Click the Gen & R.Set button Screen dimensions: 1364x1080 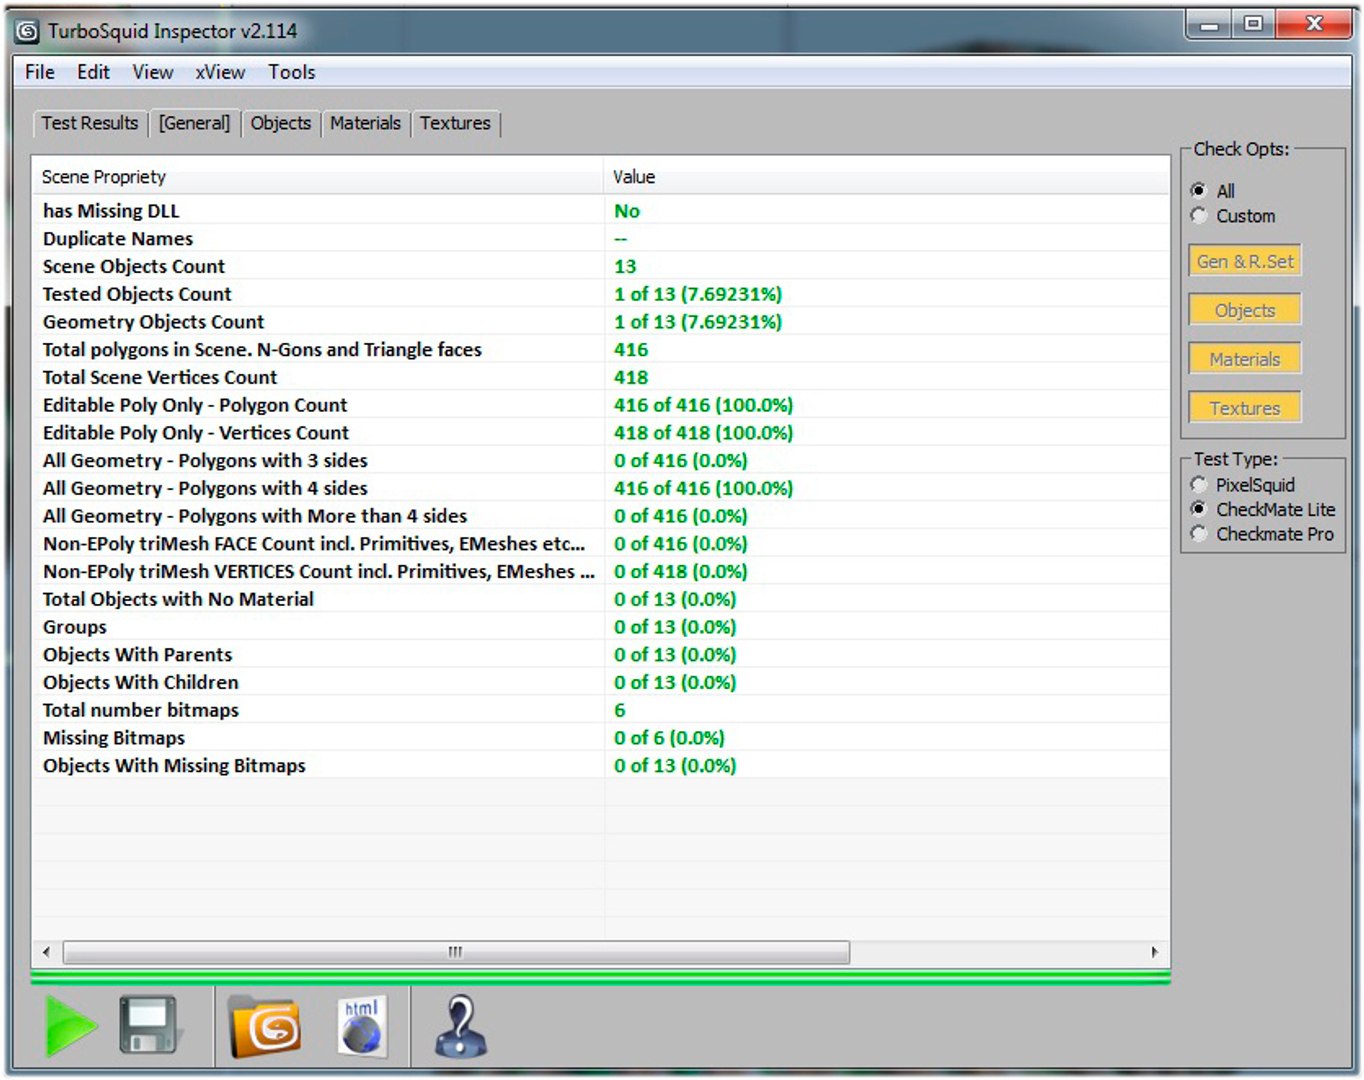point(1245,261)
